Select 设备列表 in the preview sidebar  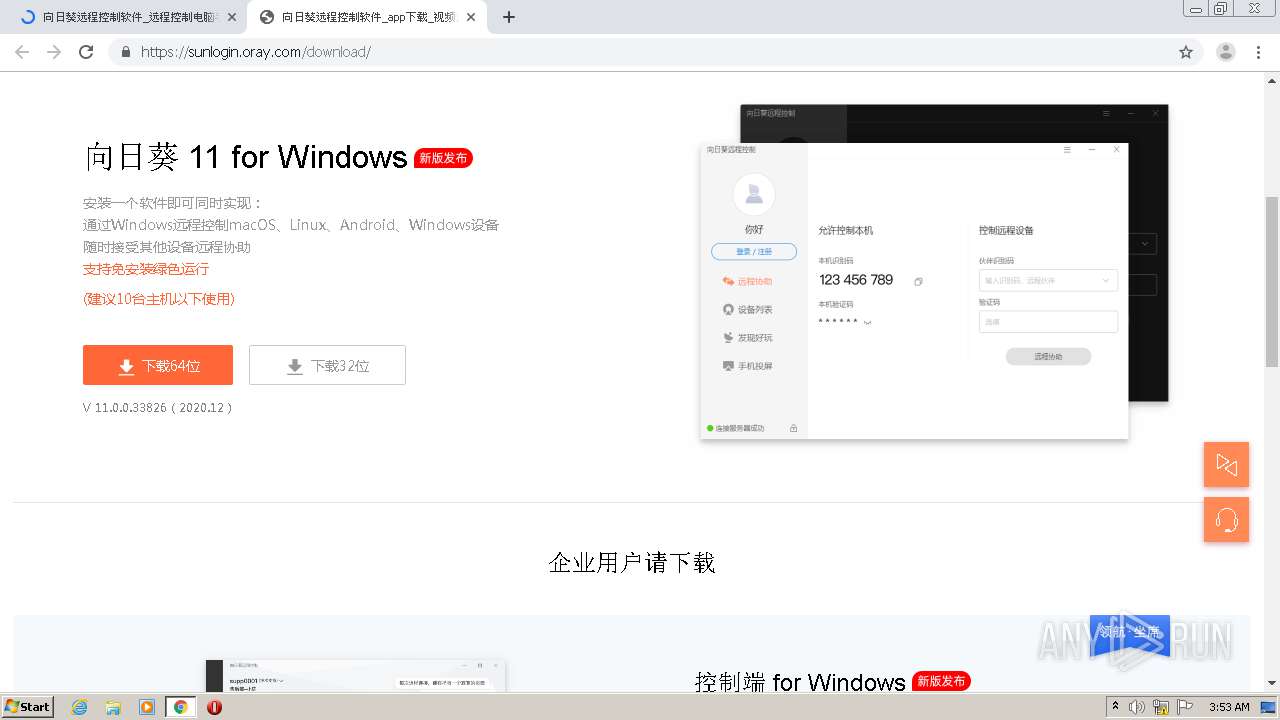(x=748, y=310)
